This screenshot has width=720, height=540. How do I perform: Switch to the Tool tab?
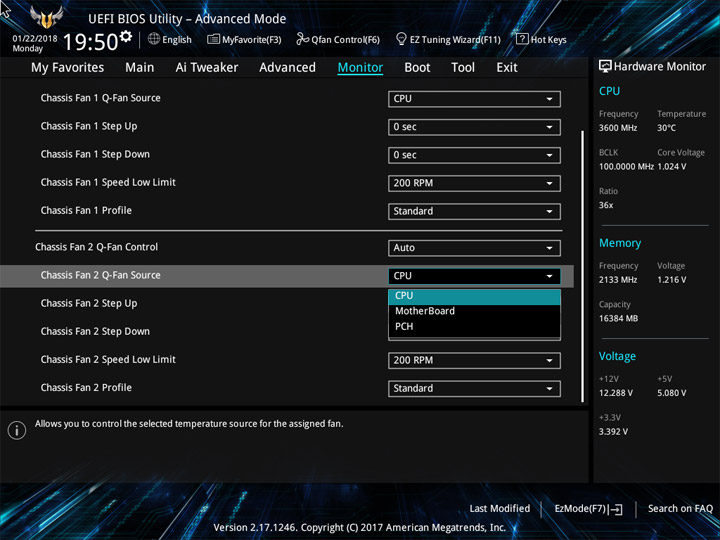pyautogui.click(x=463, y=68)
